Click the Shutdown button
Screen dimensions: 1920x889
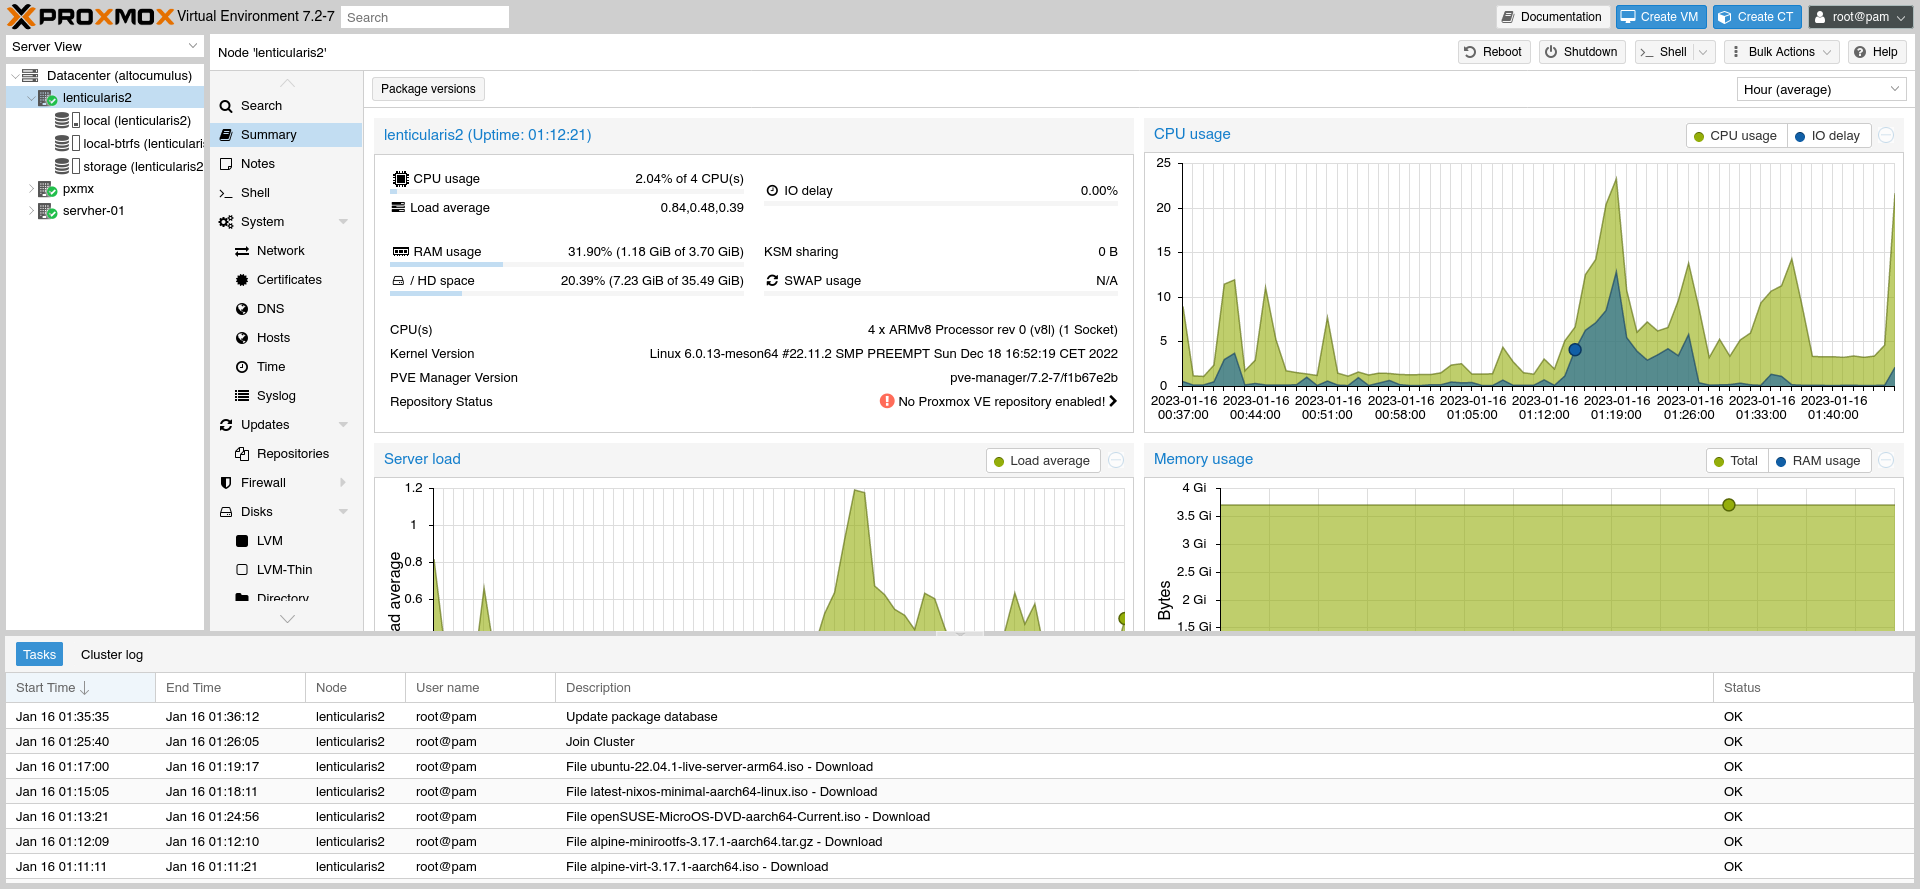coord(1582,52)
